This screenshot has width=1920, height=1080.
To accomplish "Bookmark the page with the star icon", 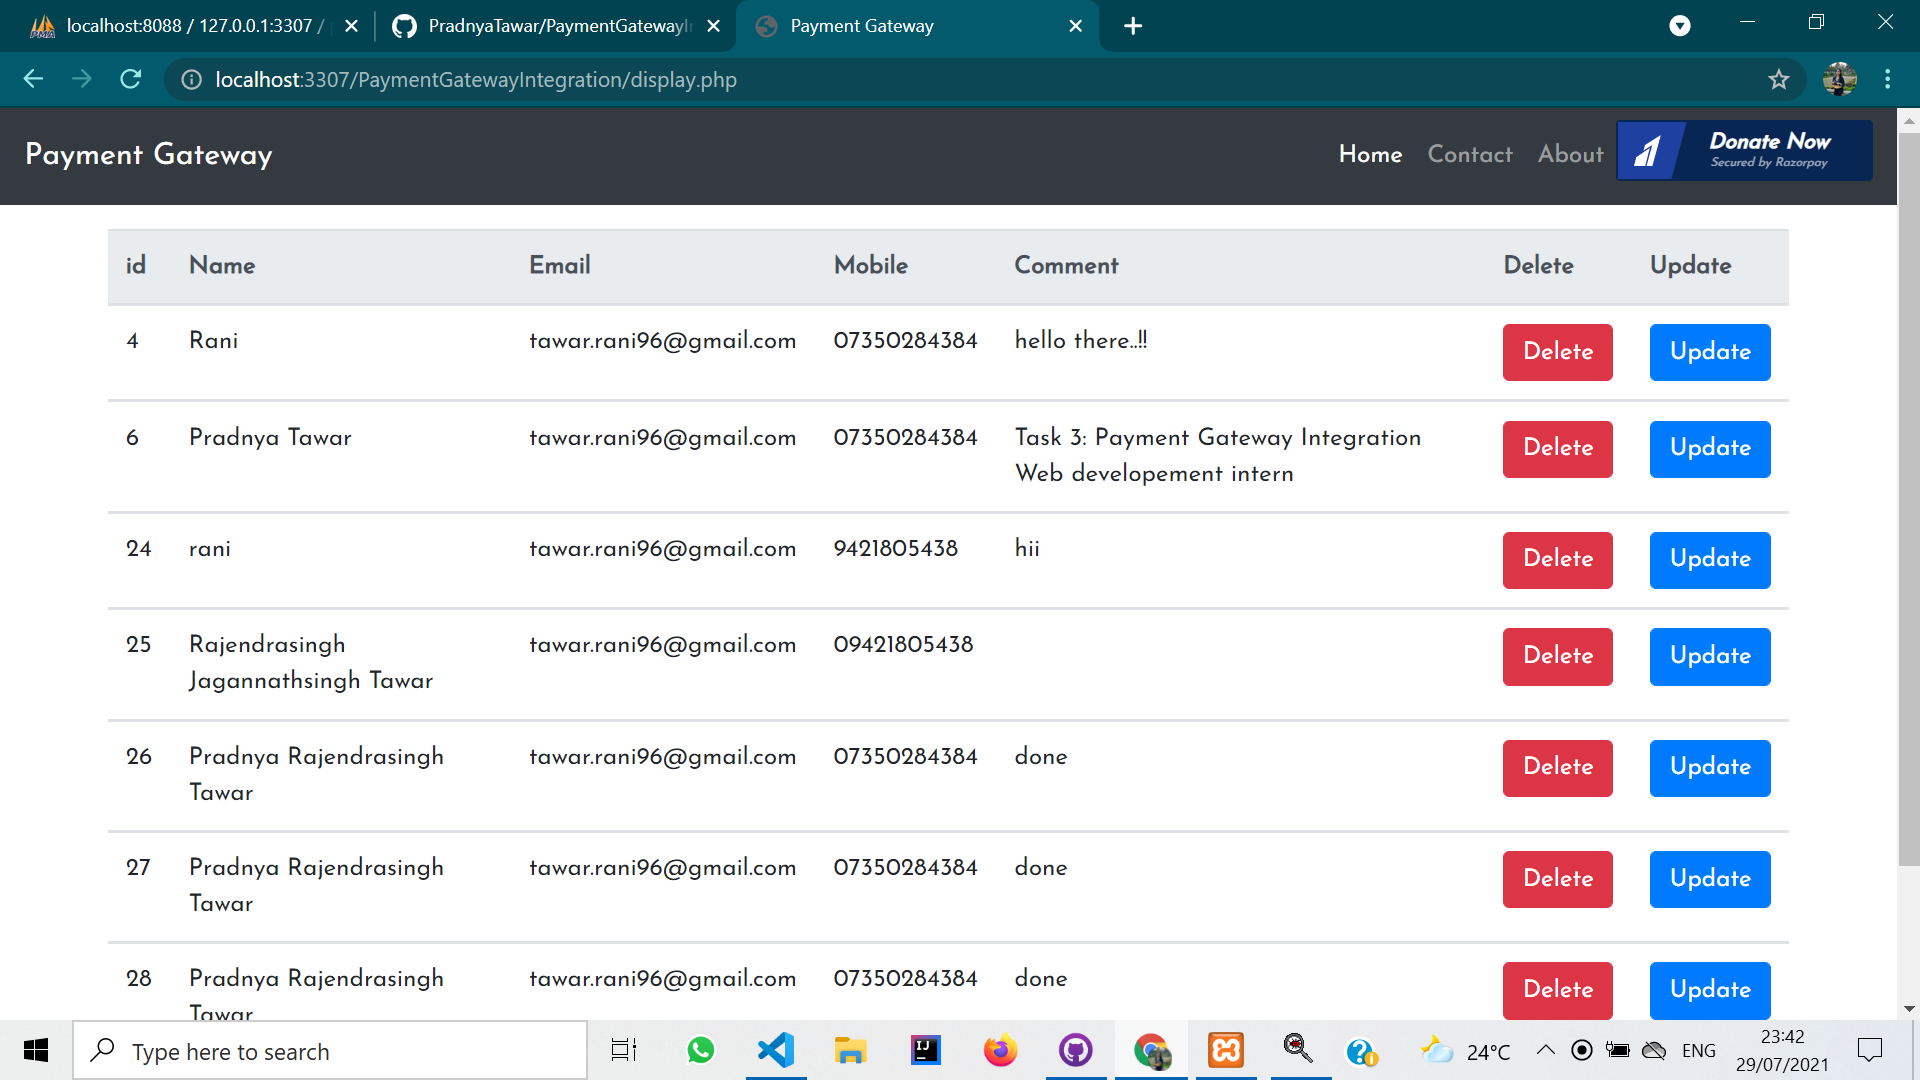I will [x=1779, y=79].
